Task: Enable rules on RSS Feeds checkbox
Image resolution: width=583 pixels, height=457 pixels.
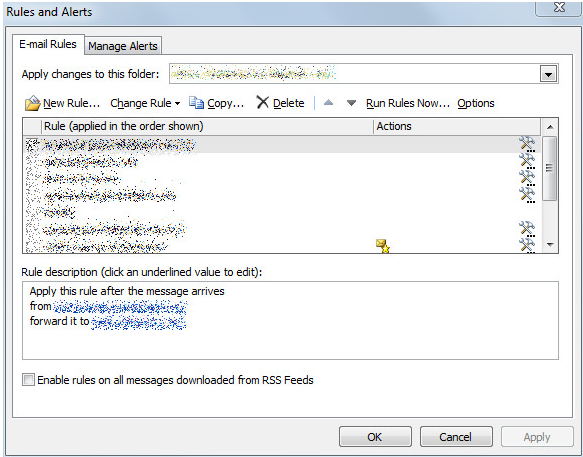Action: coord(28,380)
